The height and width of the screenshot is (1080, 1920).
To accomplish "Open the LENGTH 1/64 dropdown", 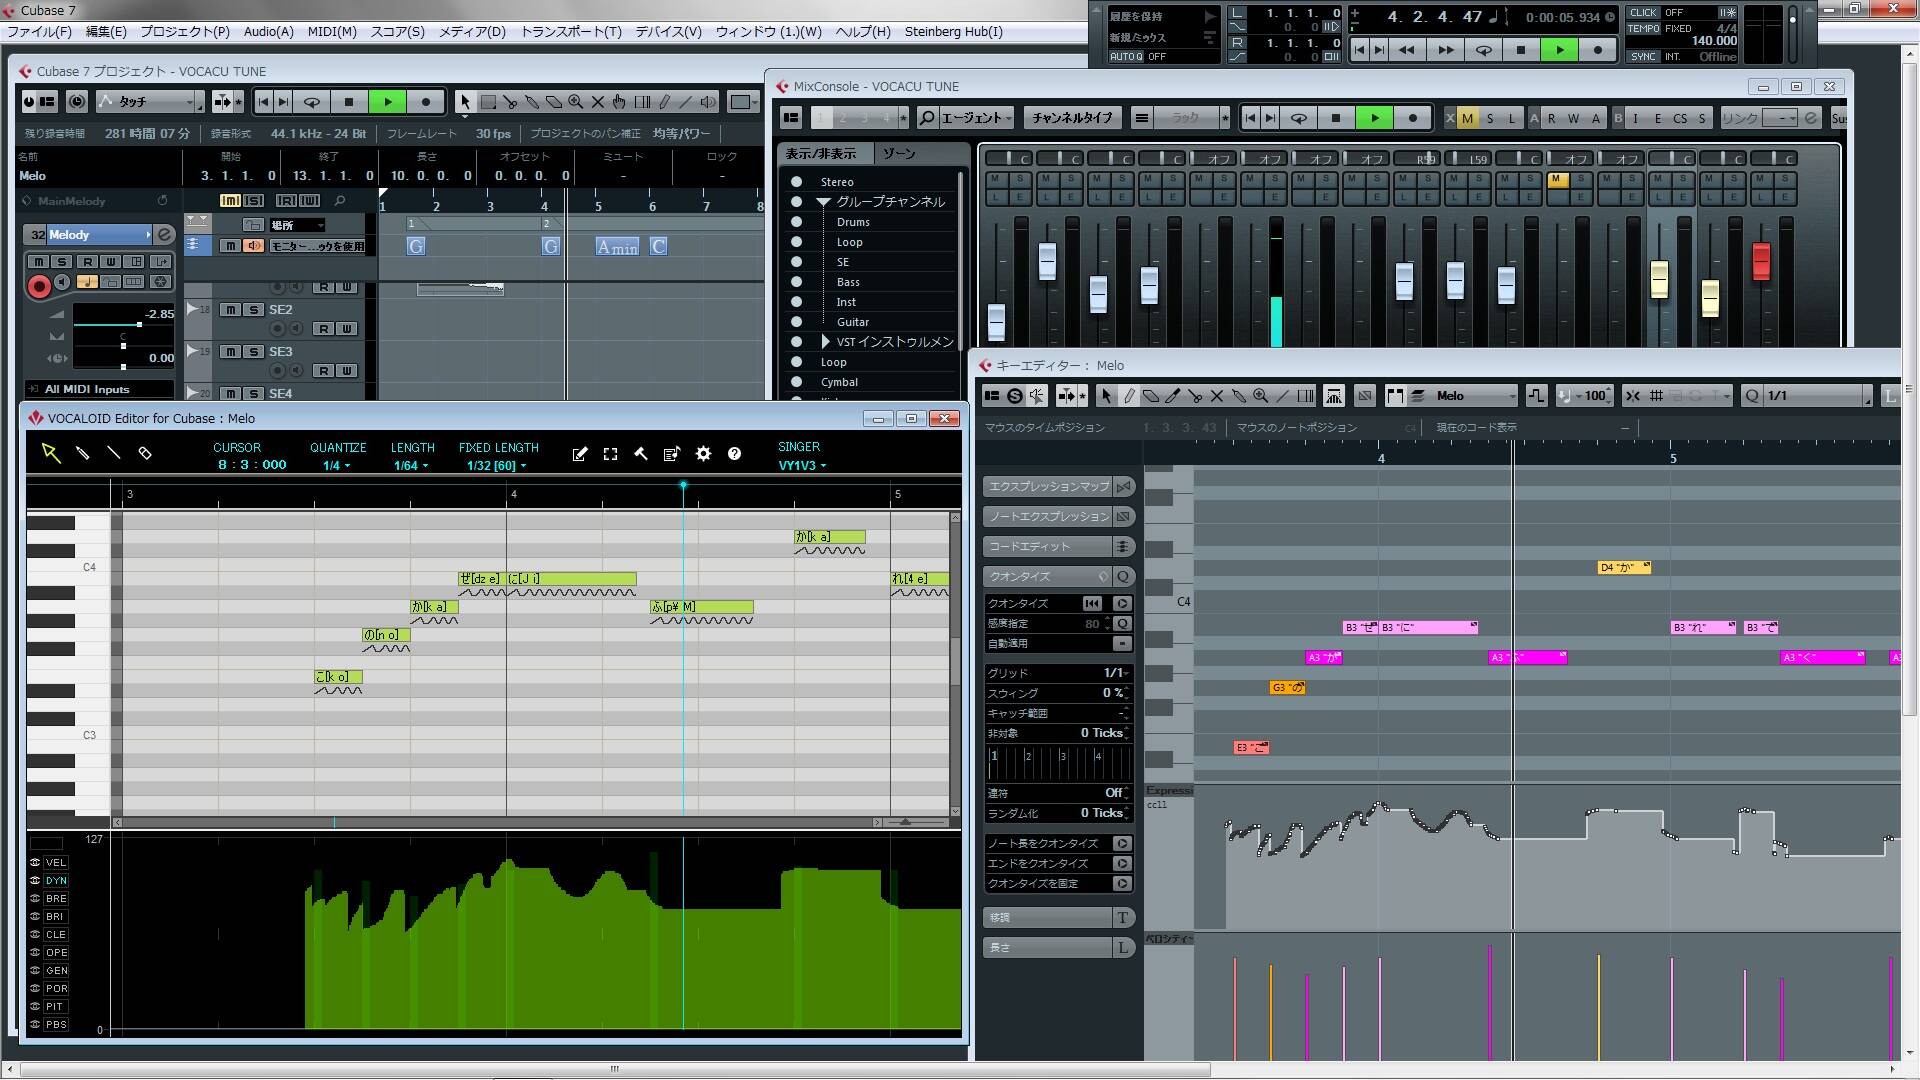I will pyautogui.click(x=410, y=466).
